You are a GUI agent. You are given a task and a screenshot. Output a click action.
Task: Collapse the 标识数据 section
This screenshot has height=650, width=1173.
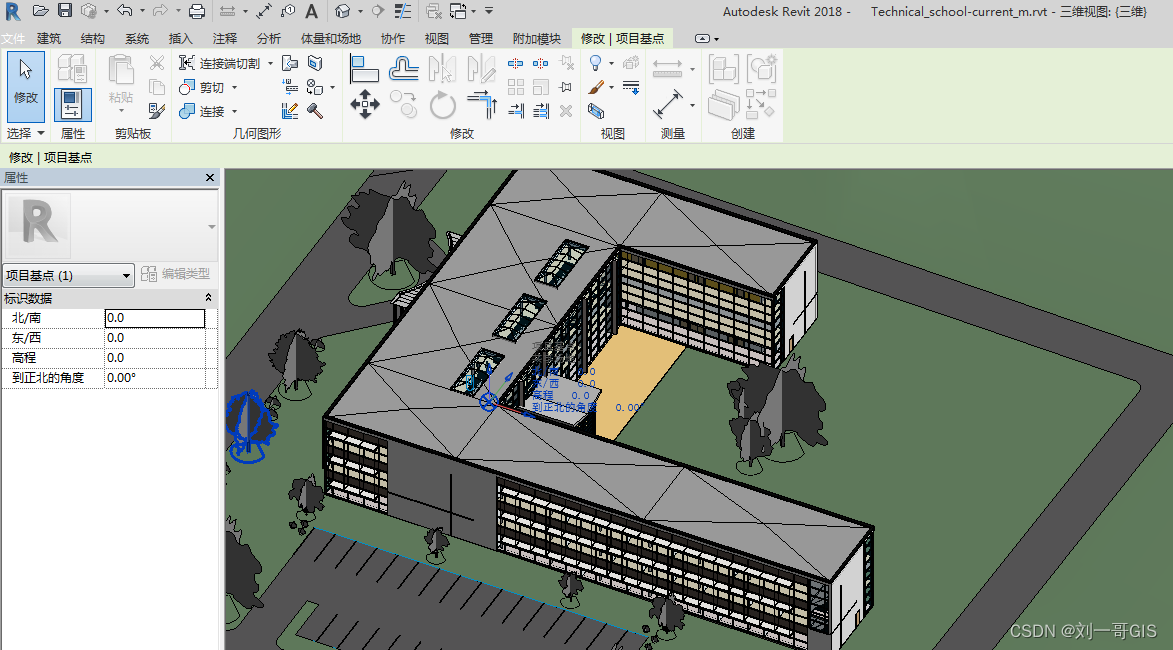pyautogui.click(x=209, y=298)
